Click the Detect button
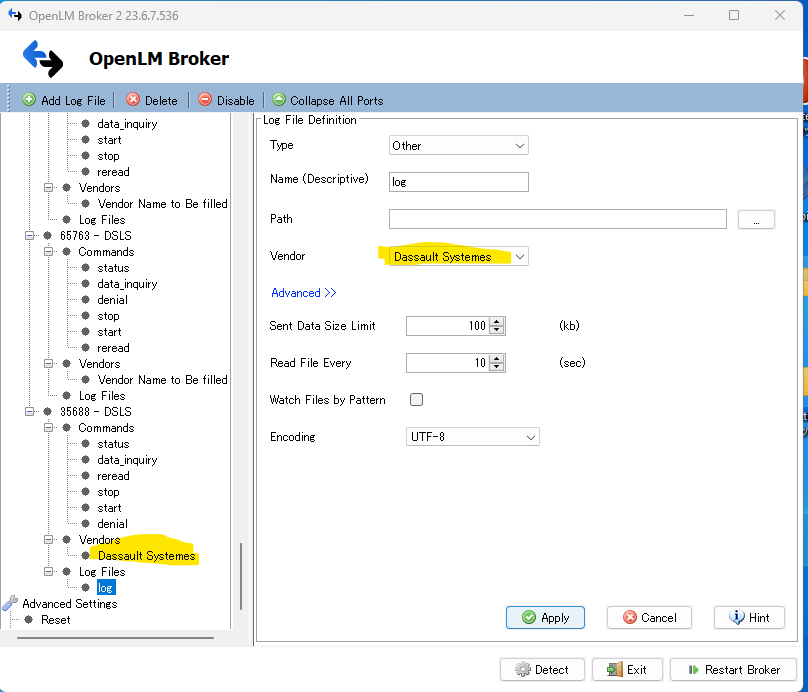The width and height of the screenshot is (808, 692). click(542, 669)
